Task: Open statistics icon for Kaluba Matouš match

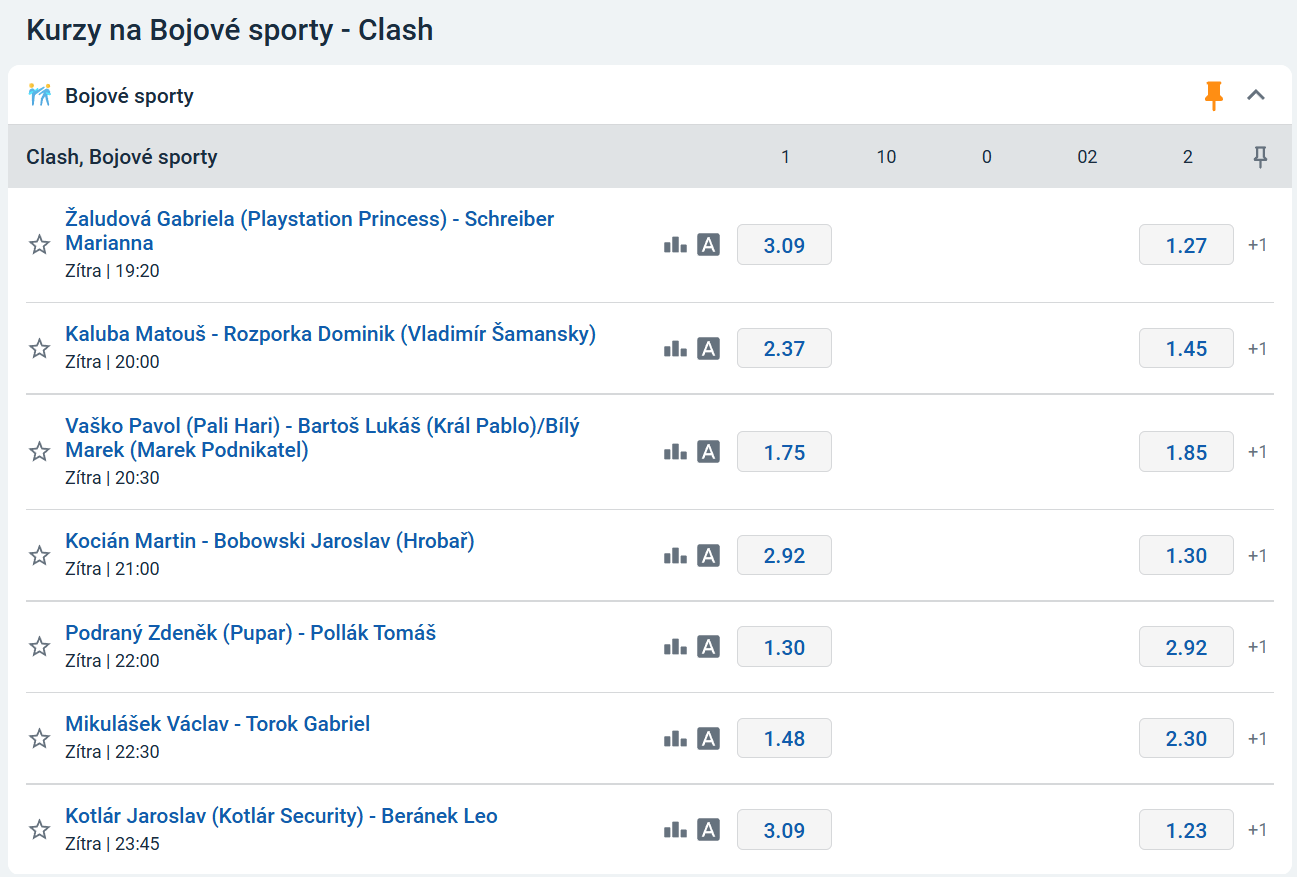Action: coord(675,349)
